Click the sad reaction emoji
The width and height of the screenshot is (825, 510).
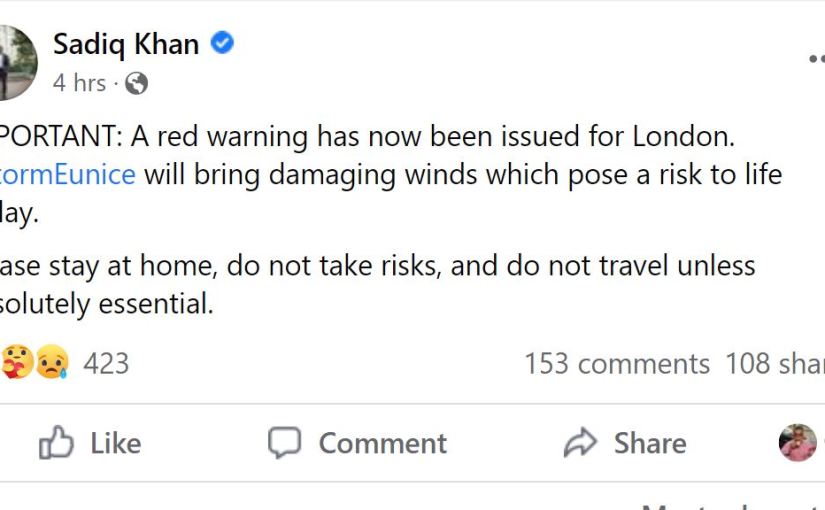click(x=51, y=362)
